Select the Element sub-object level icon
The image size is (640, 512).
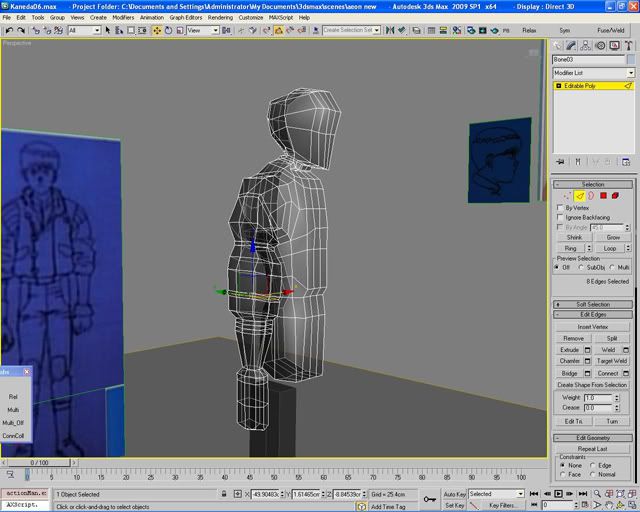[616, 196]
